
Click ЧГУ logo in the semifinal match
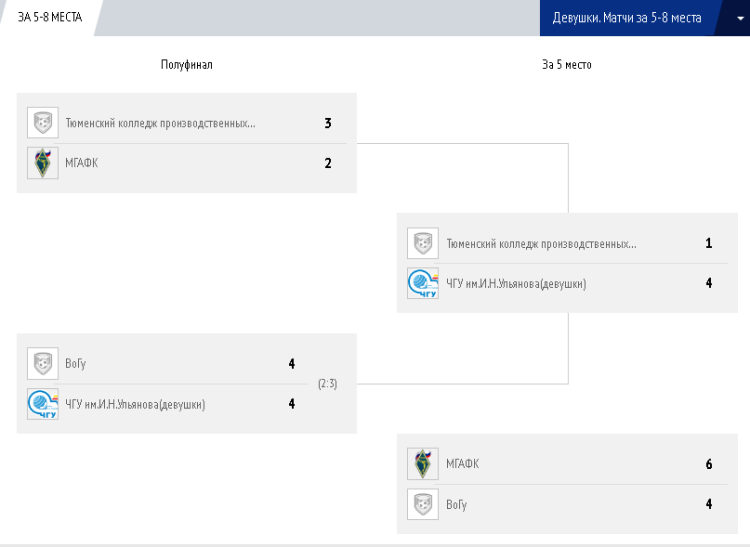point(42,404)
